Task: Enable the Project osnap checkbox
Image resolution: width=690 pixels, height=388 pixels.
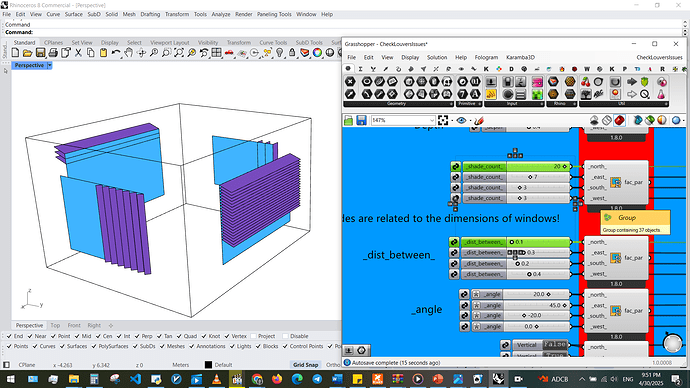Action: [253, 336]
